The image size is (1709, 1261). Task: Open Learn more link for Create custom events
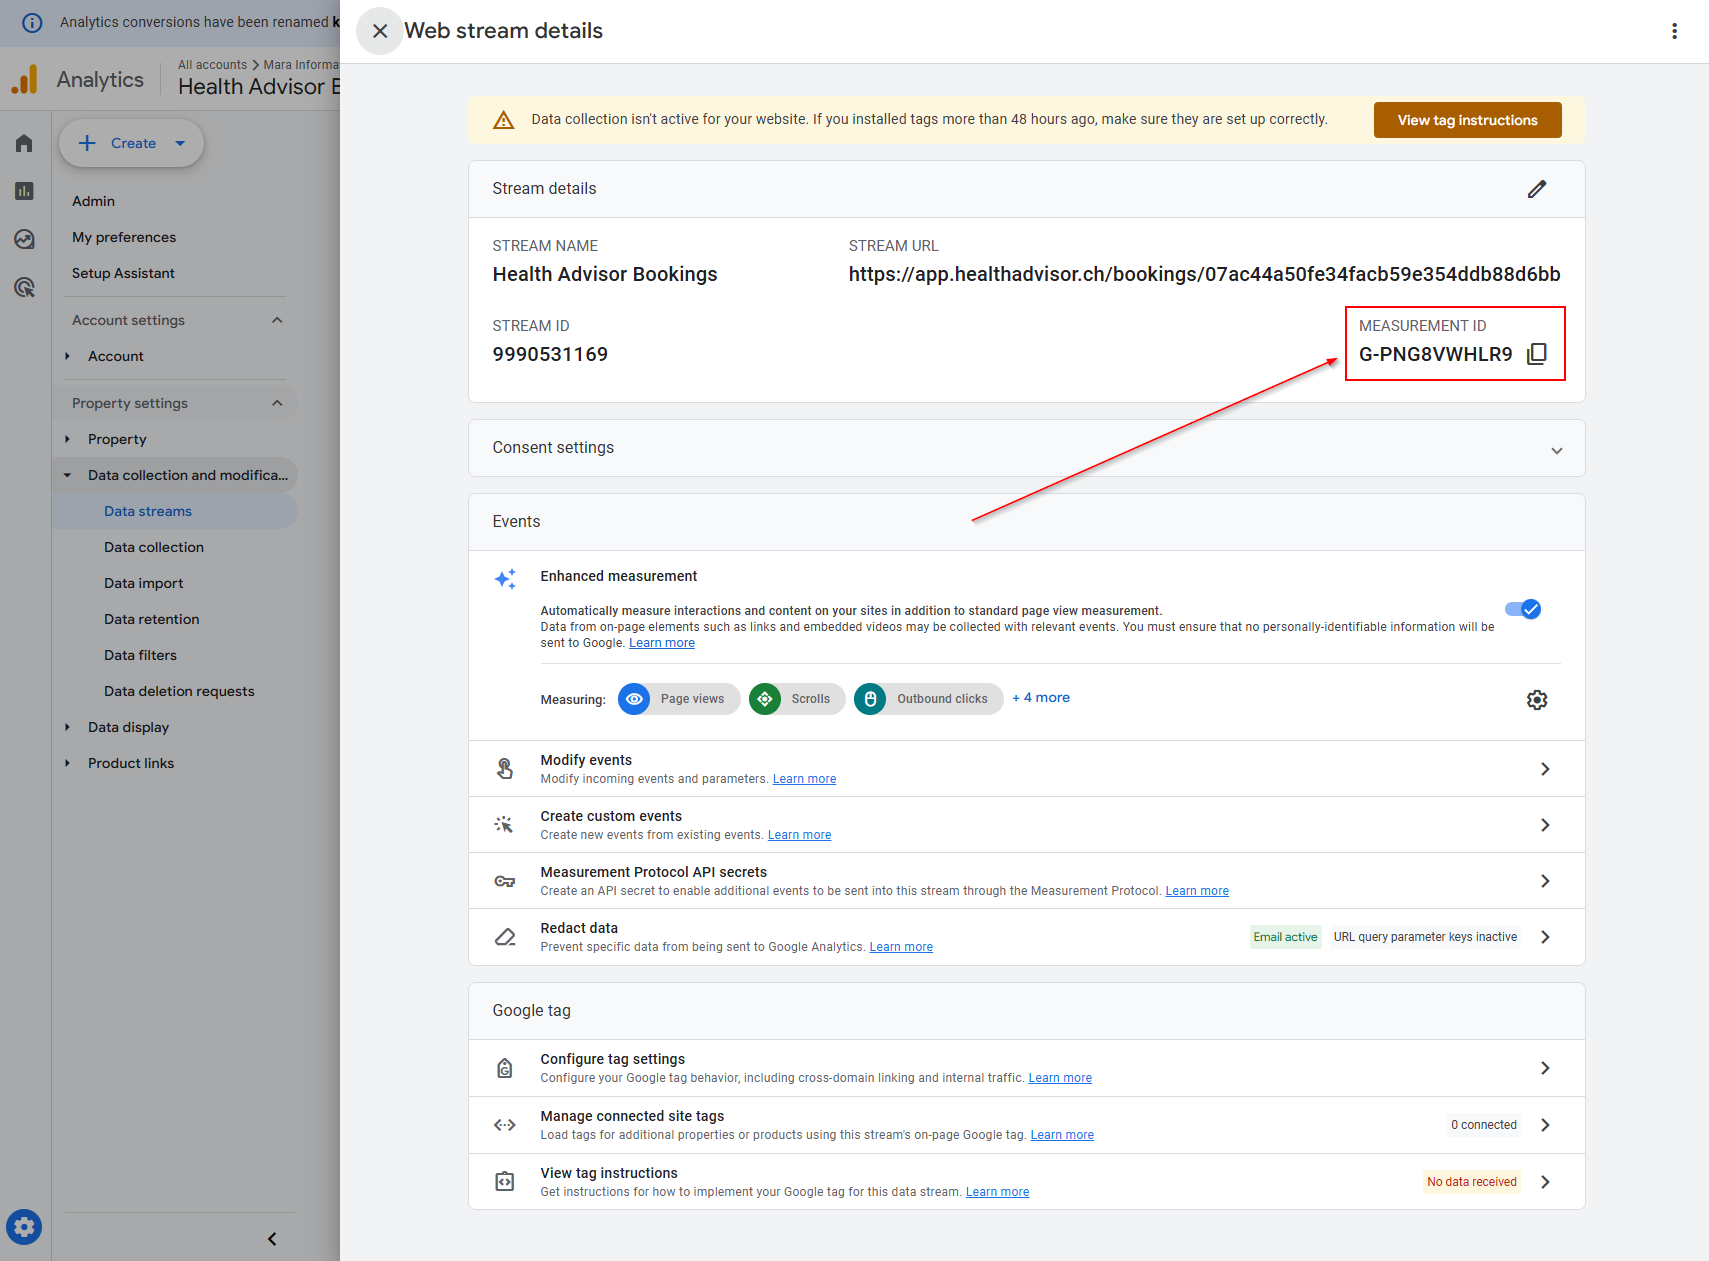tap(799, 835)
